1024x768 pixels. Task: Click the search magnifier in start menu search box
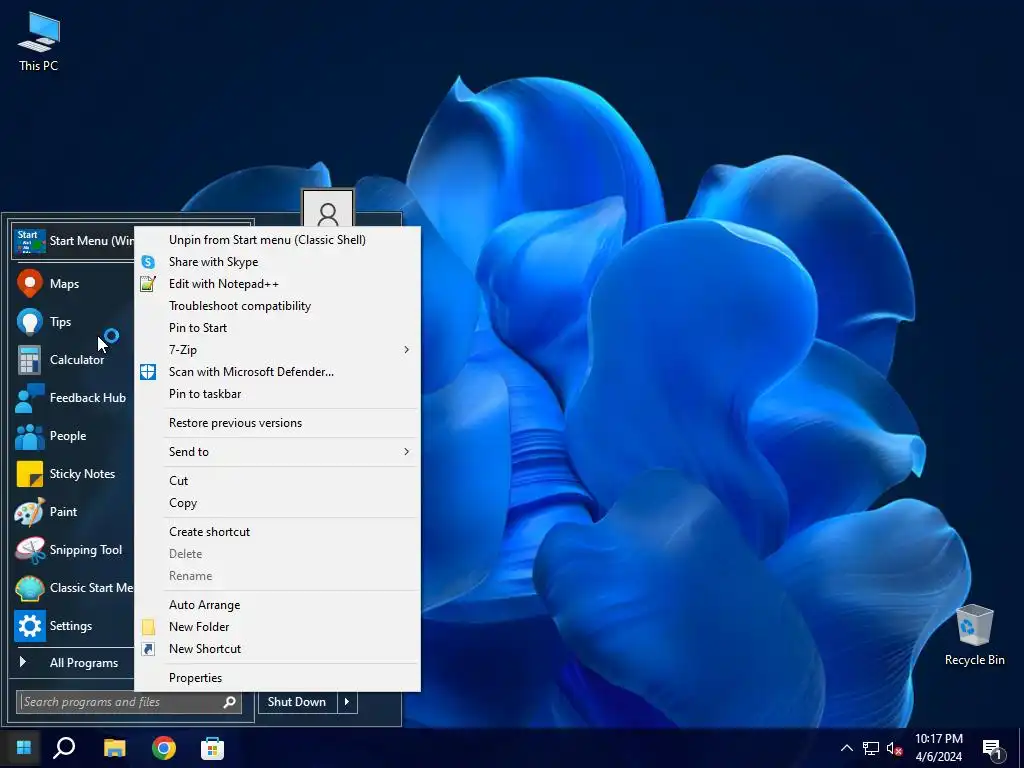pos(229,702)
